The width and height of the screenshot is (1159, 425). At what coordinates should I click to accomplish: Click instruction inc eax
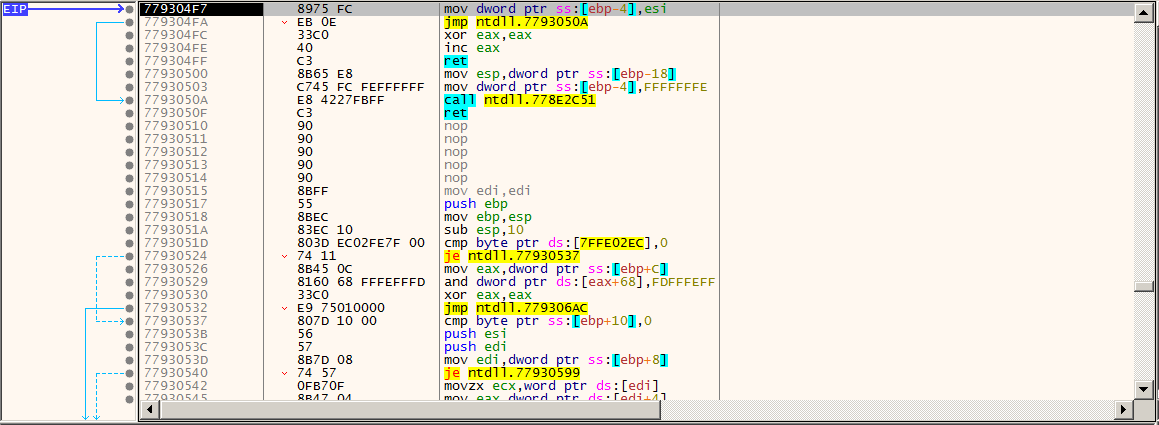click(472, 48)
